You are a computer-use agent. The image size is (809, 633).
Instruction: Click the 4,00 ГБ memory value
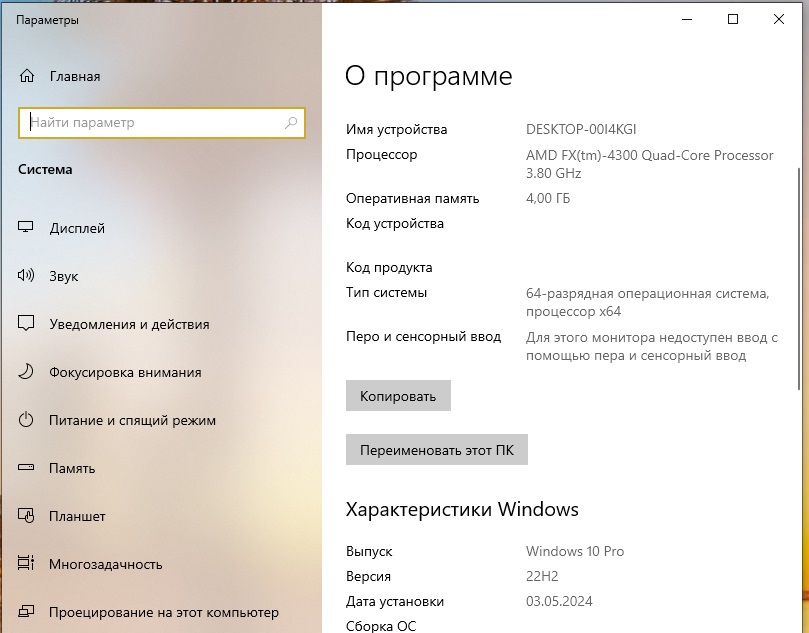(548, 198)
